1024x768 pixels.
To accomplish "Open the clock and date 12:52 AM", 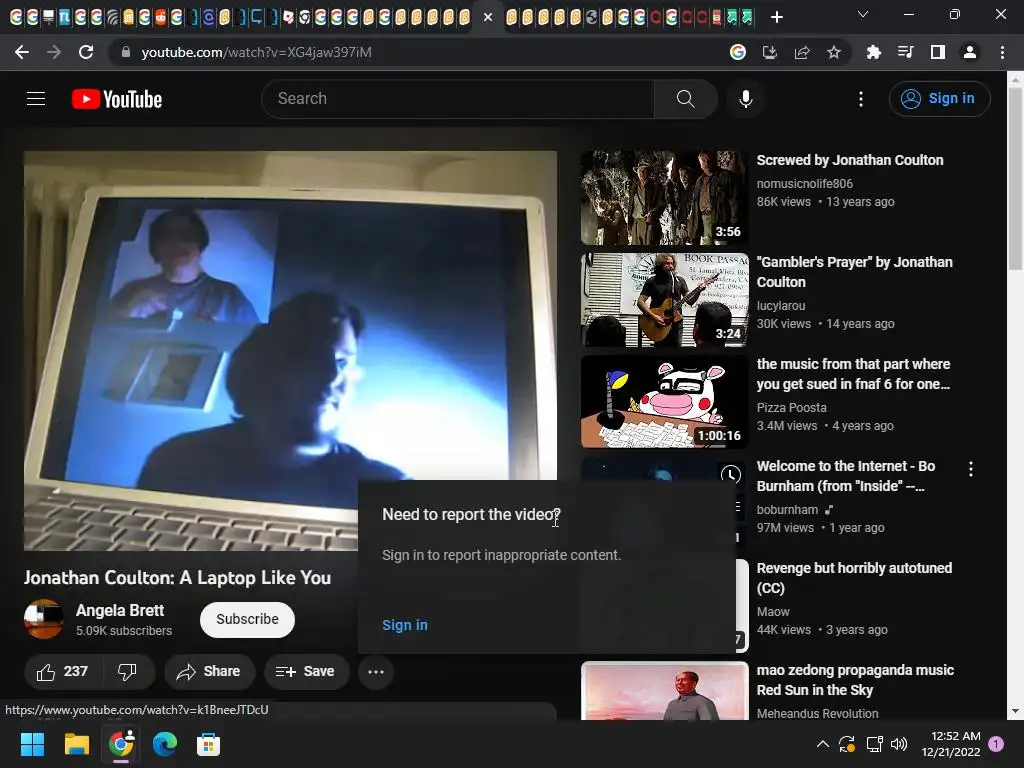I will (951, 744).
